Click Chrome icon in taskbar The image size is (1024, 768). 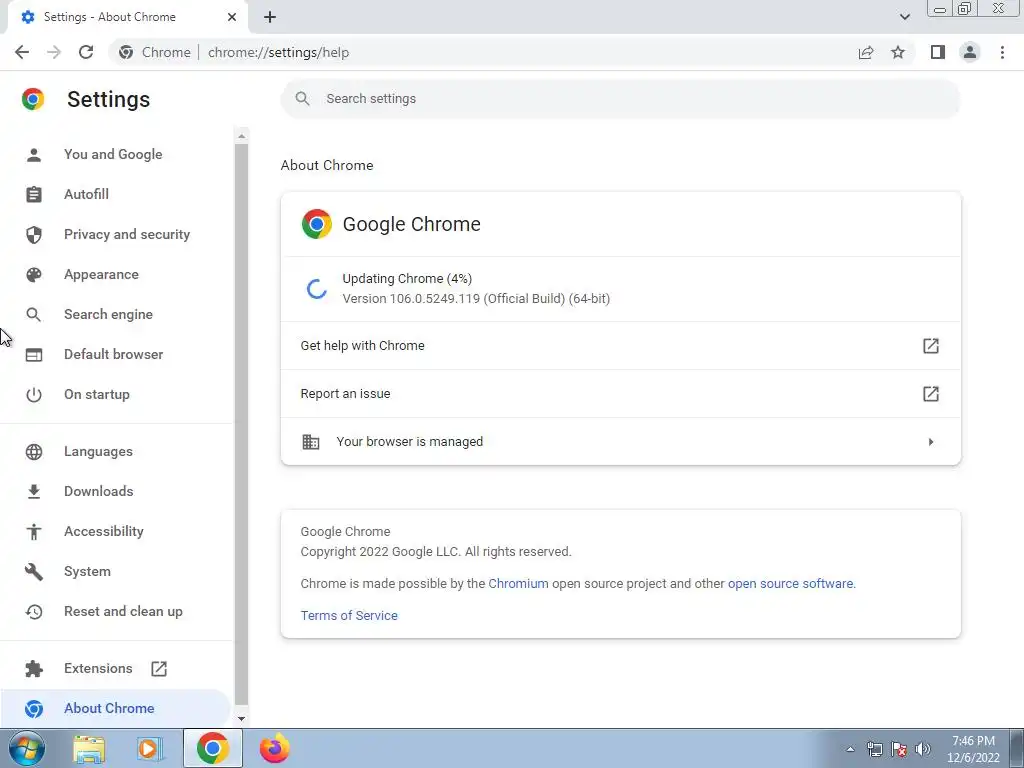(x=212, y=748)
